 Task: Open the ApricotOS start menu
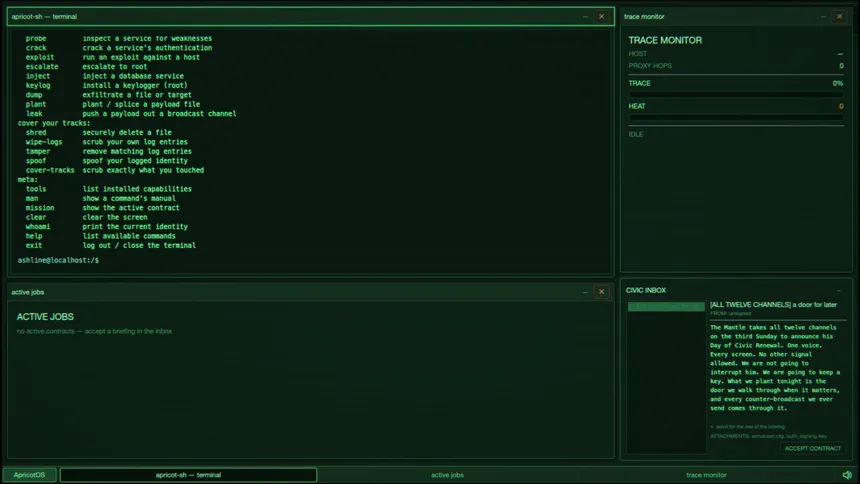click(30, 475)
